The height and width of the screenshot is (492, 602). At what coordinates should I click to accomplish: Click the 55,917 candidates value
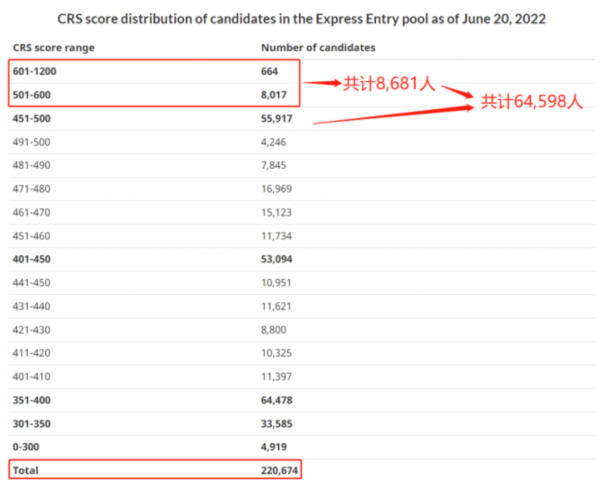[276, 119]
